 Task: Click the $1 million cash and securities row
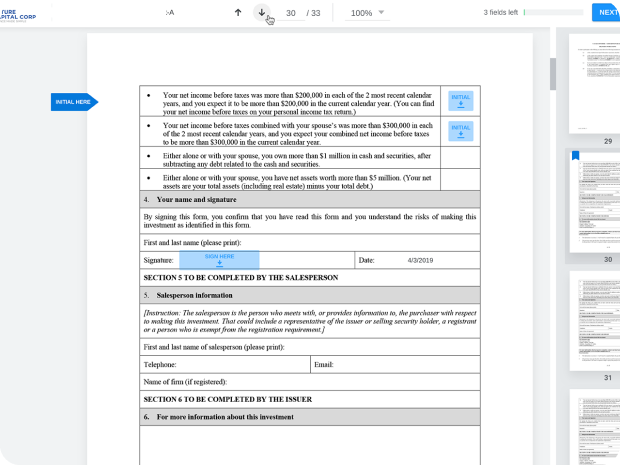click(310, 158)
